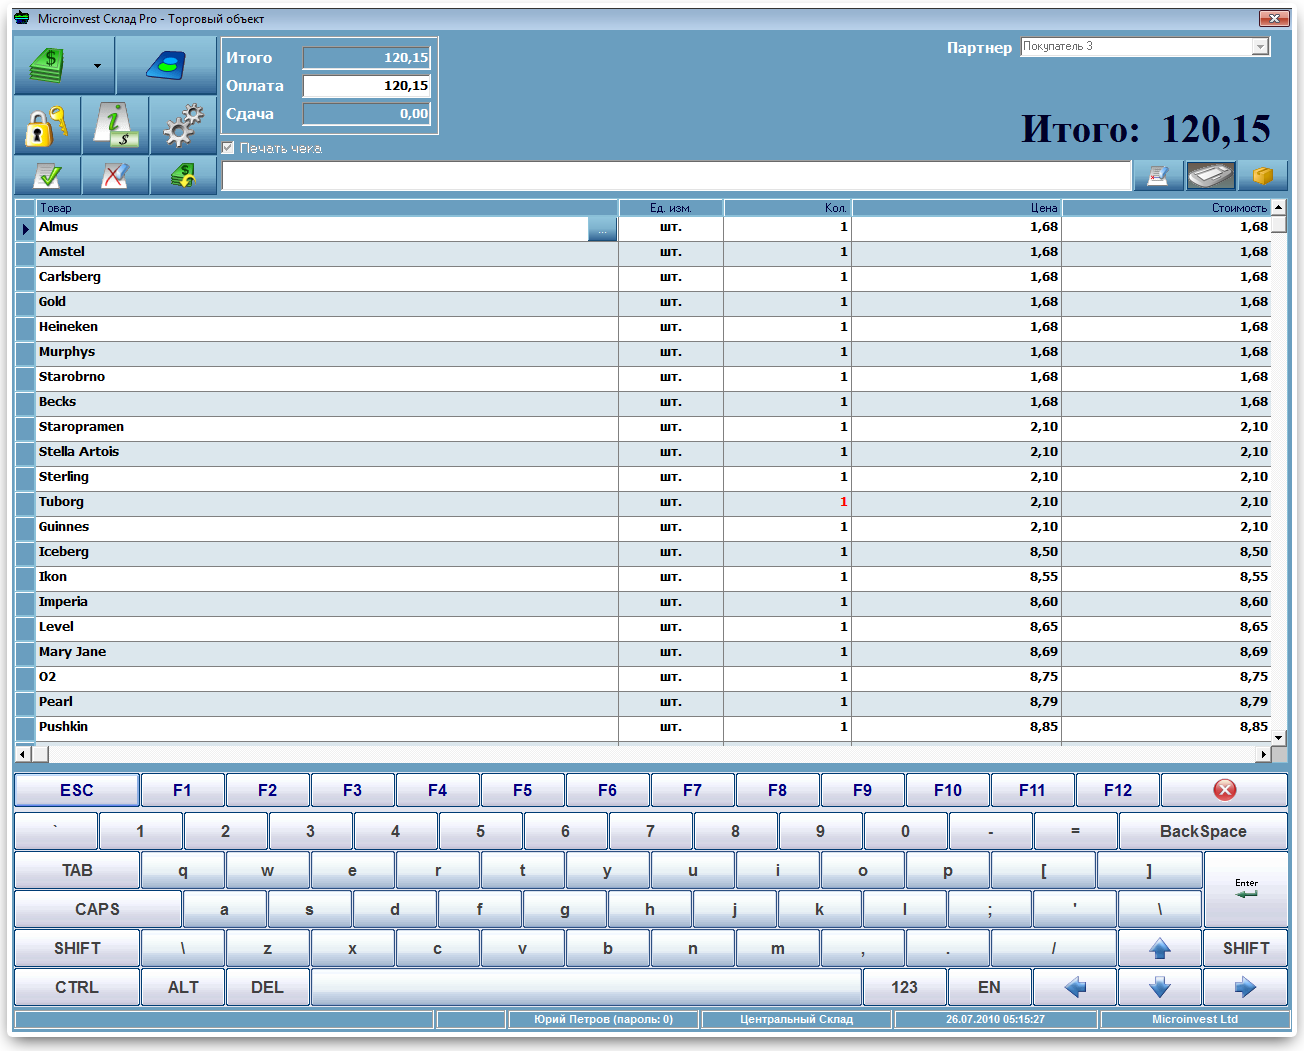Image resolution: width=1304 pixels, height=1051 pixels.
Task: Click the horizontal scroll right arrow
Action: coord(1264,754)
